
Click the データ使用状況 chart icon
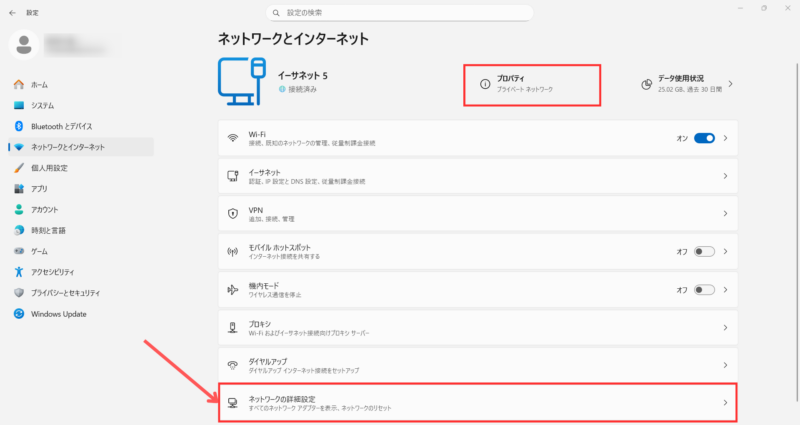click(646, 84)
